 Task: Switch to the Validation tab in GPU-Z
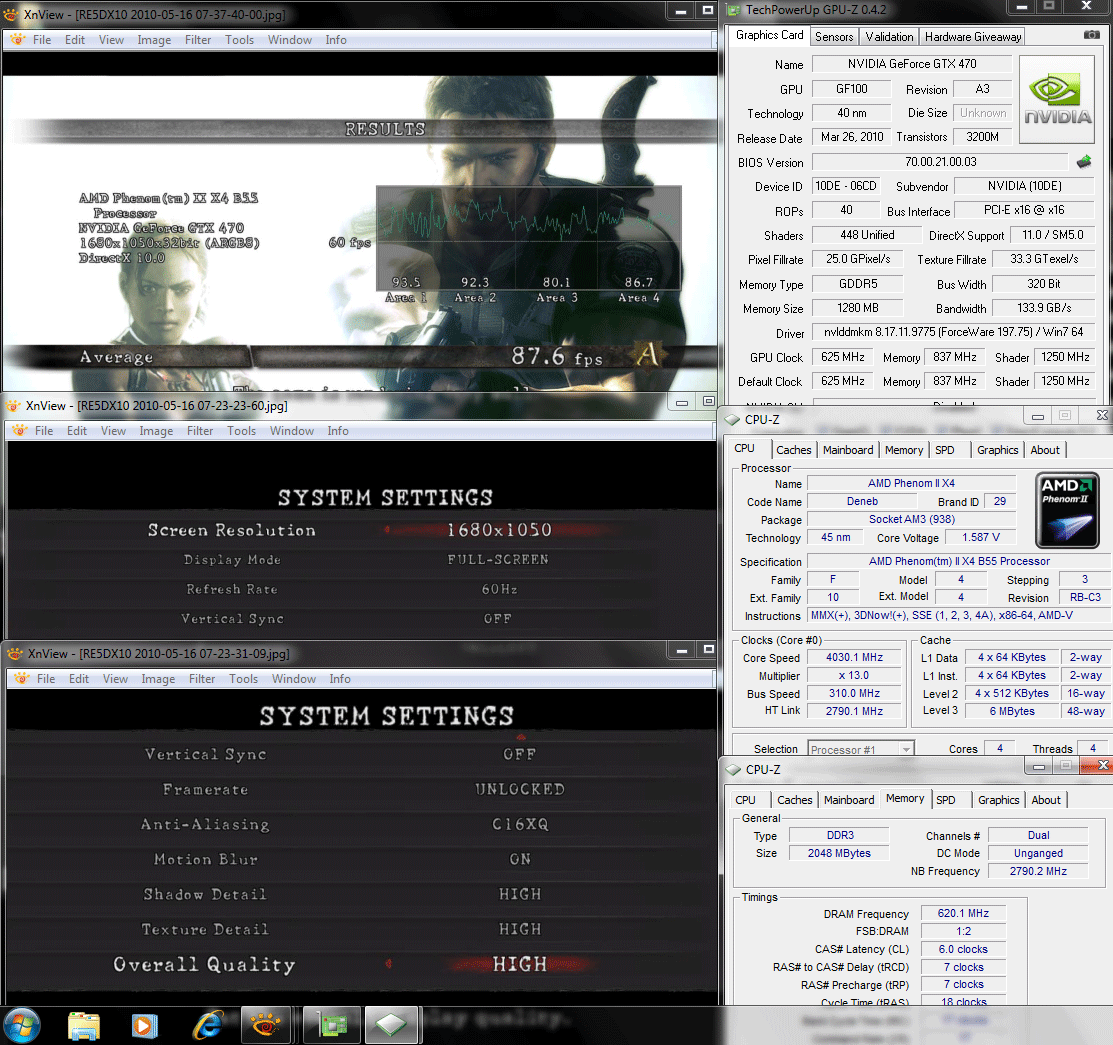point(889,37)
